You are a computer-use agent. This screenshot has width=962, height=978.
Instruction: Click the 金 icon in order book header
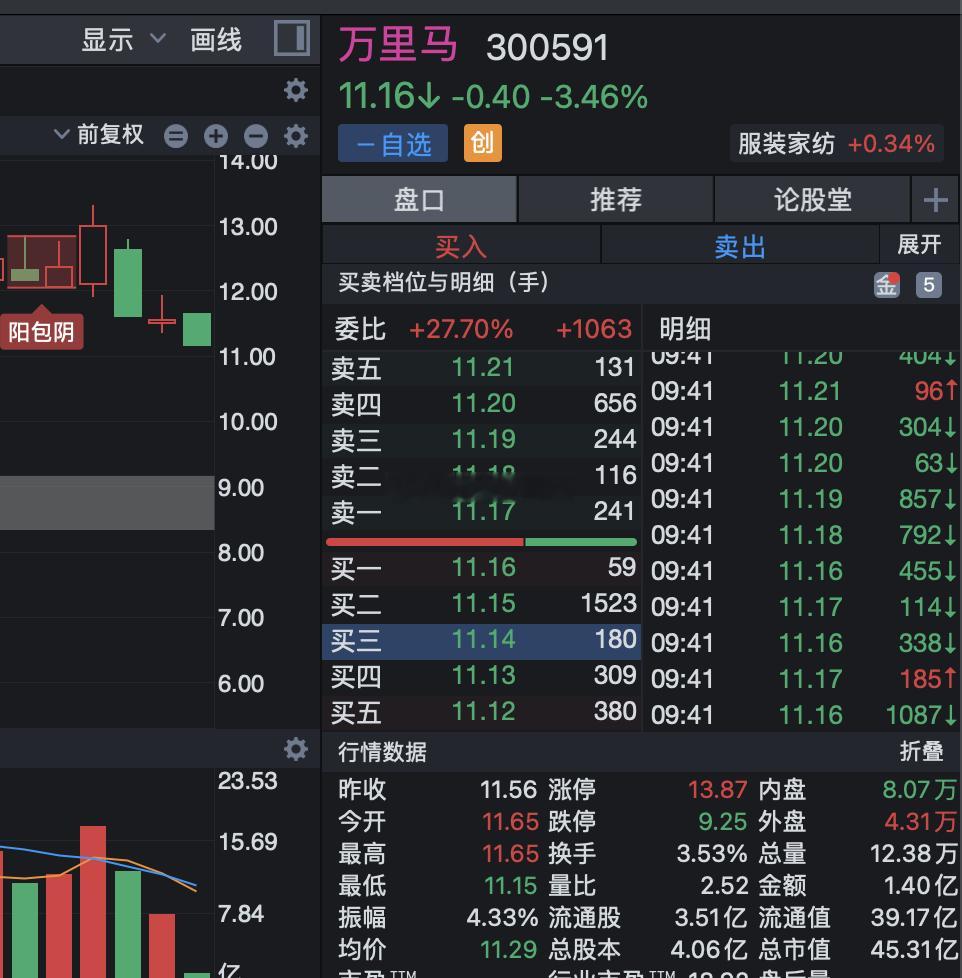coord(887,285)
